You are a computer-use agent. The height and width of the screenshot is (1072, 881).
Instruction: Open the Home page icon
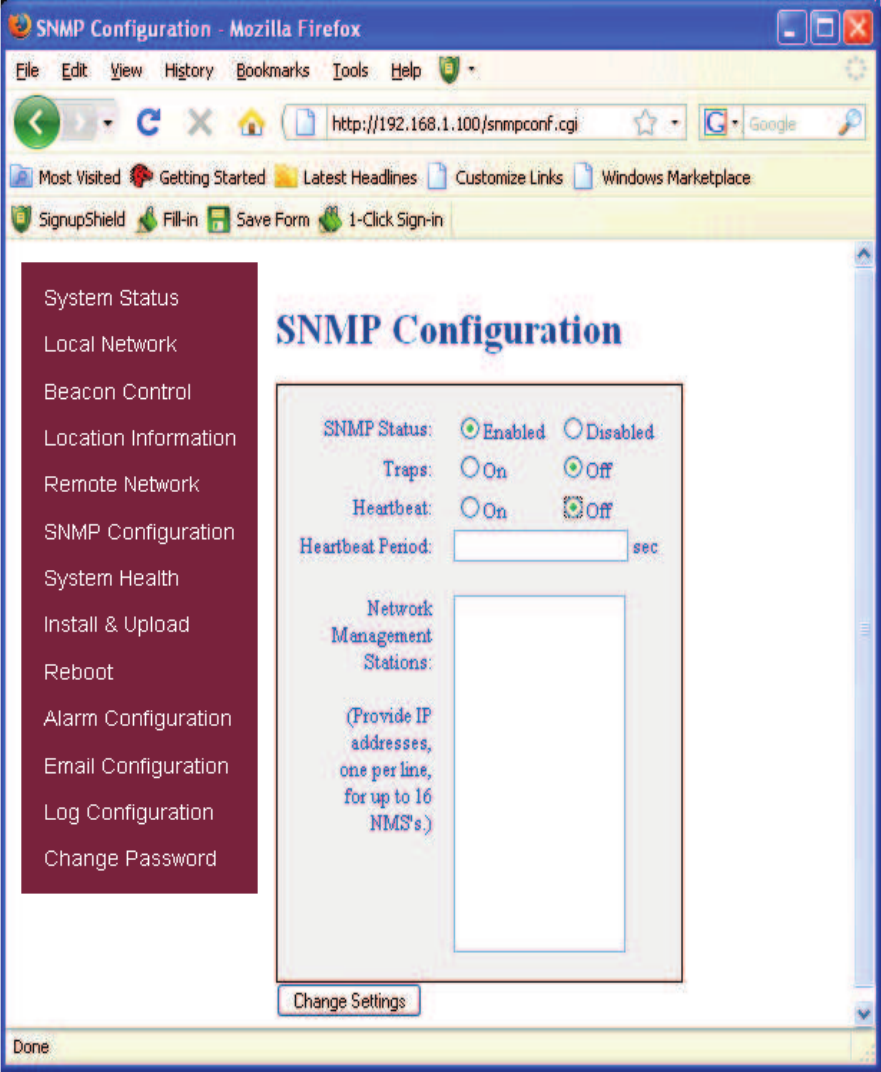click(x=252, y=123)
